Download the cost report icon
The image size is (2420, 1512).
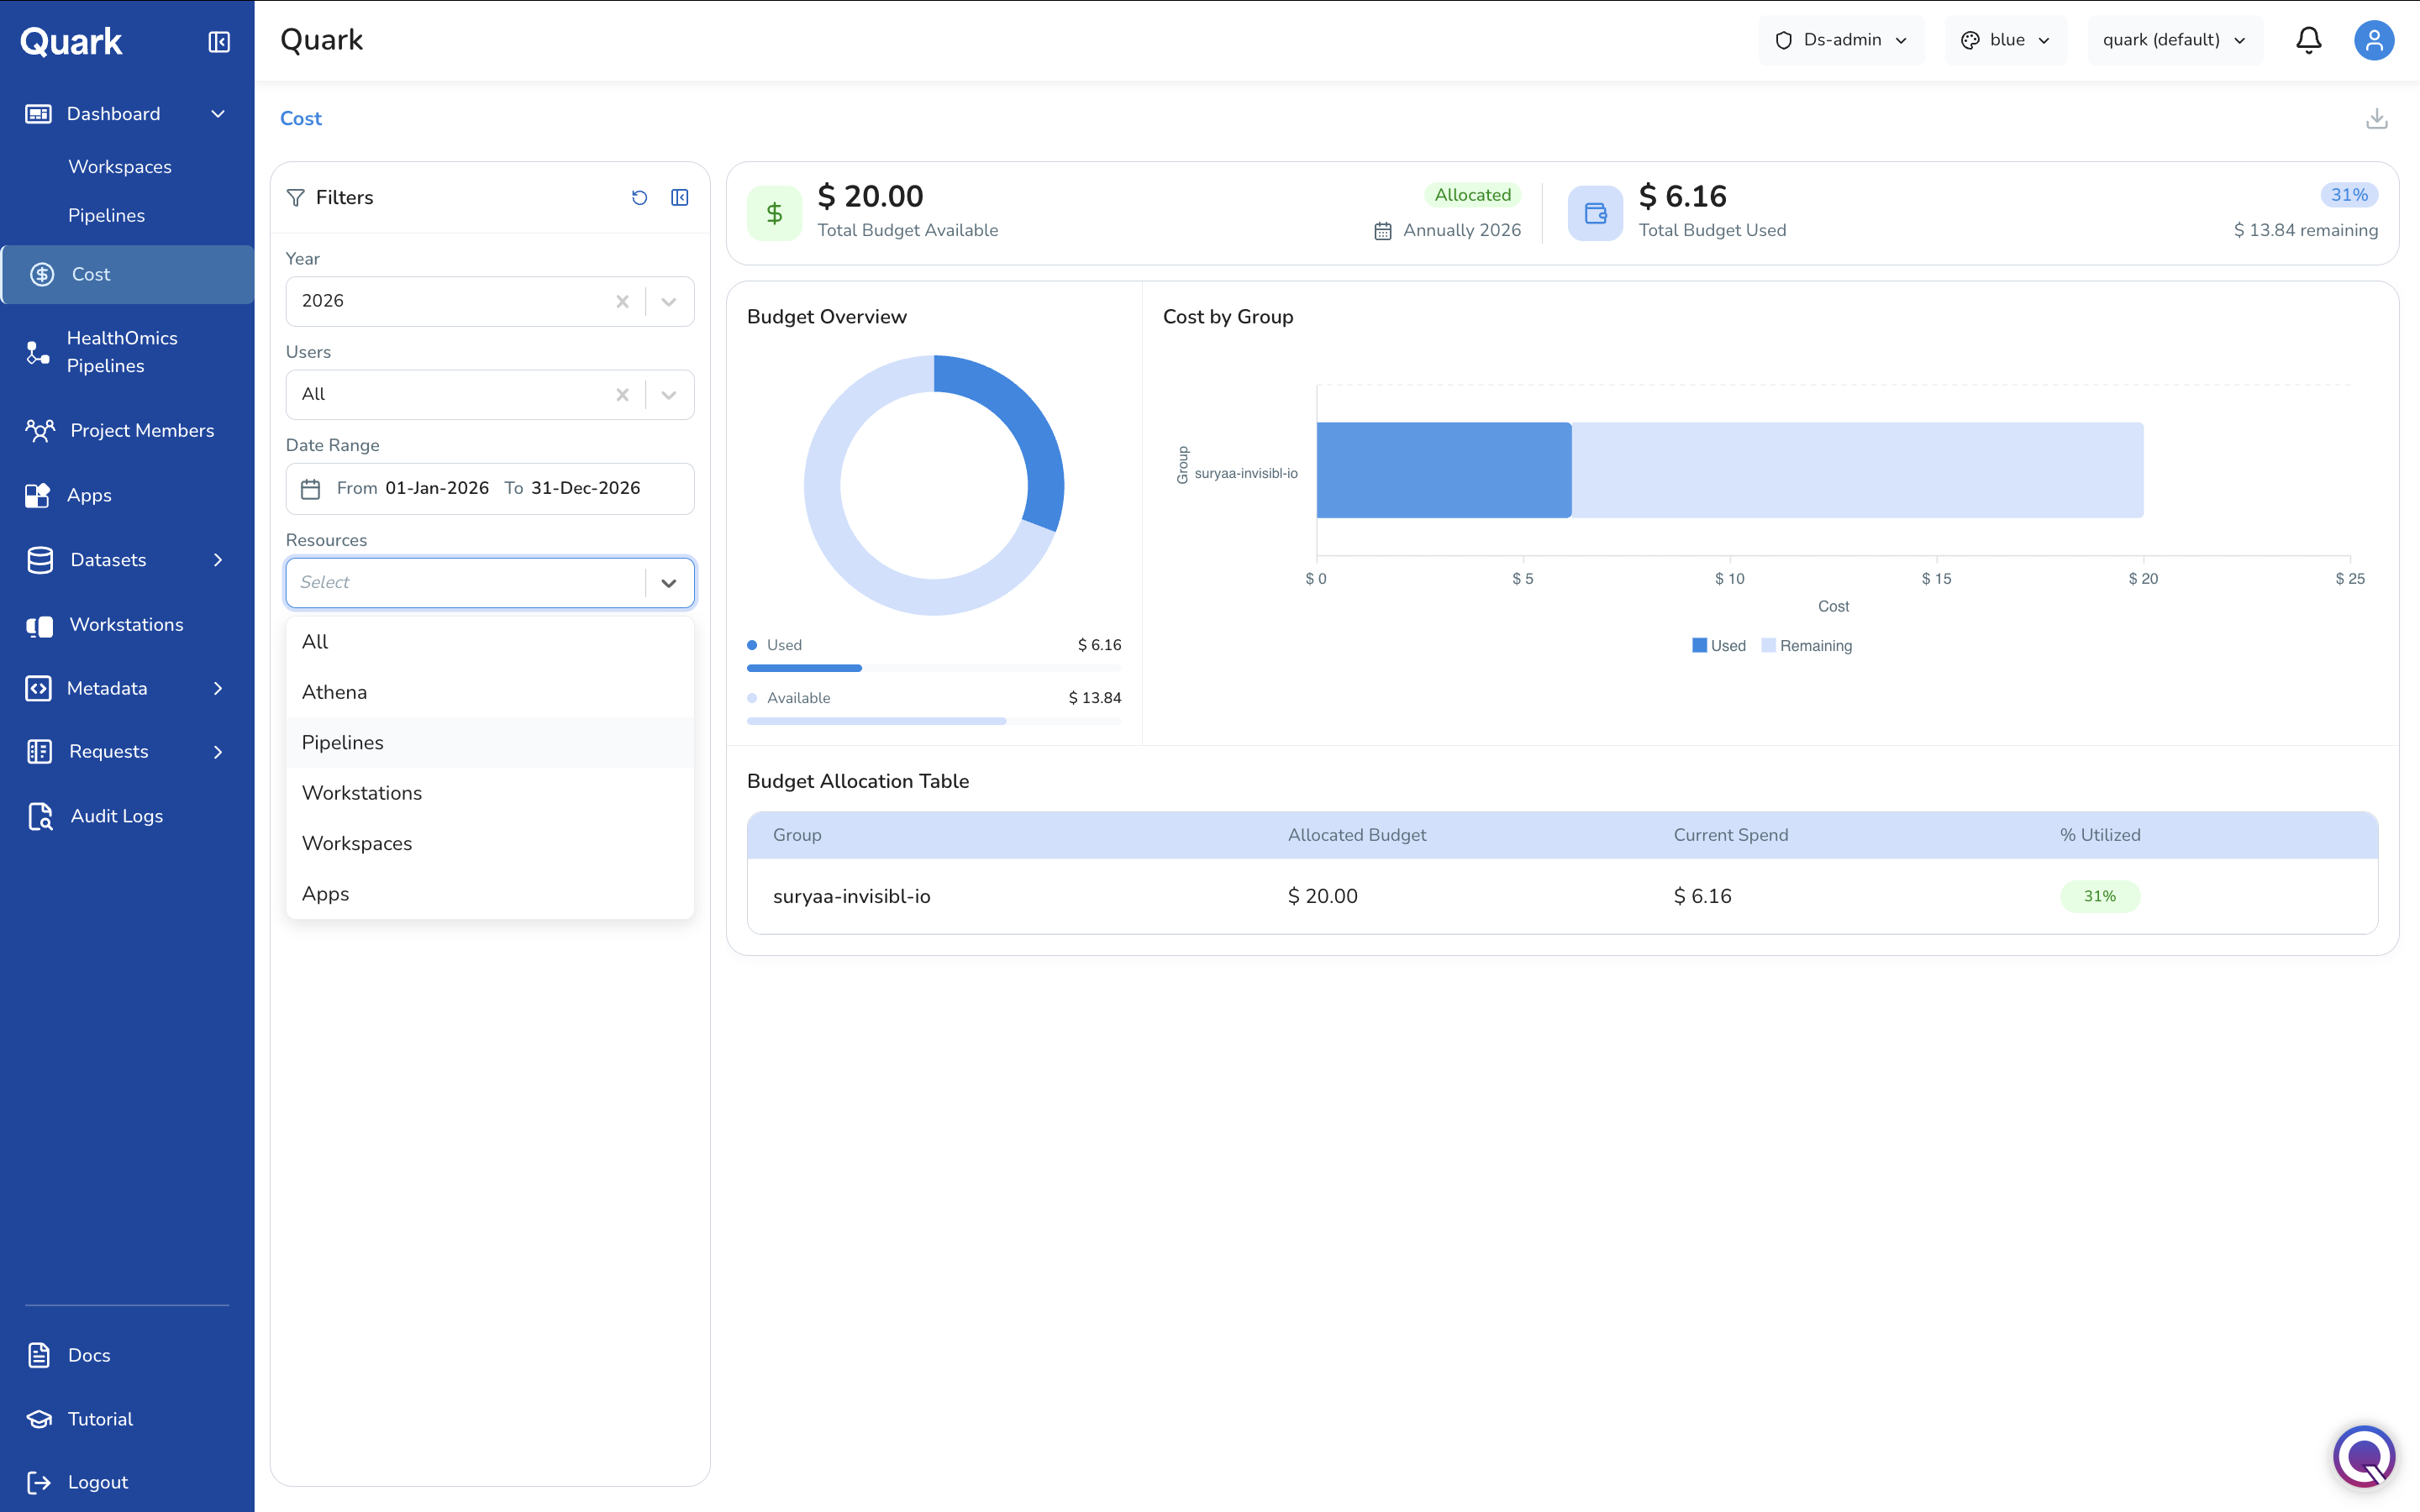[2377, 119]
